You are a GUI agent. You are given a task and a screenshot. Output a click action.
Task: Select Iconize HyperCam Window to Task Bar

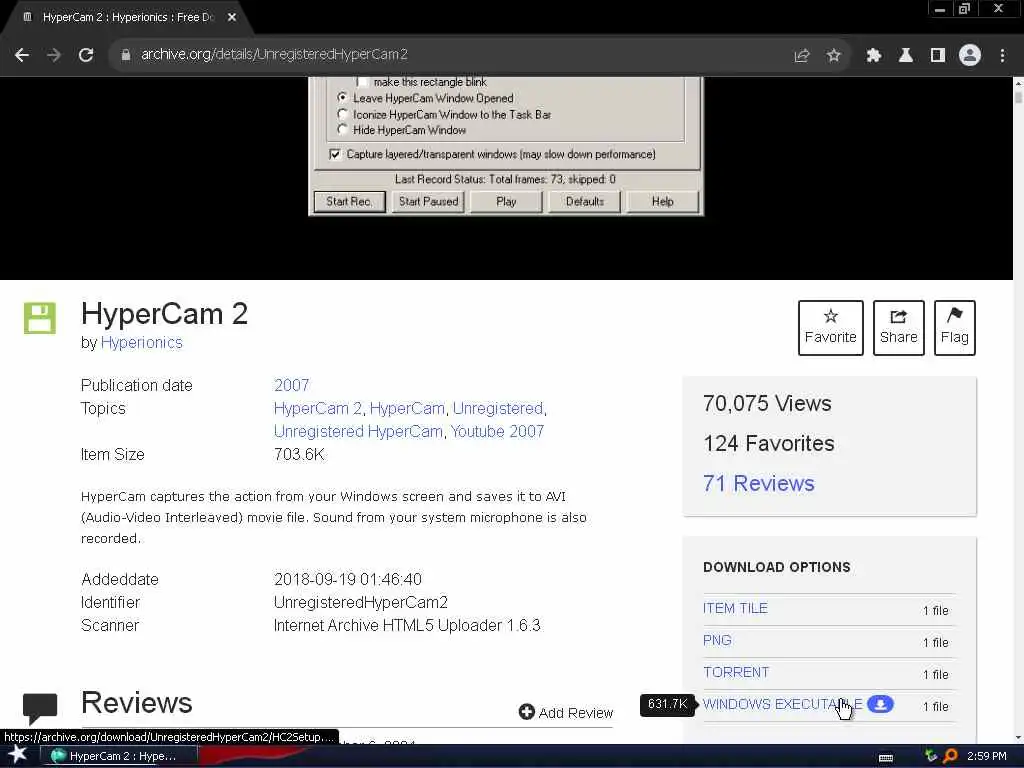coord(342,114)
